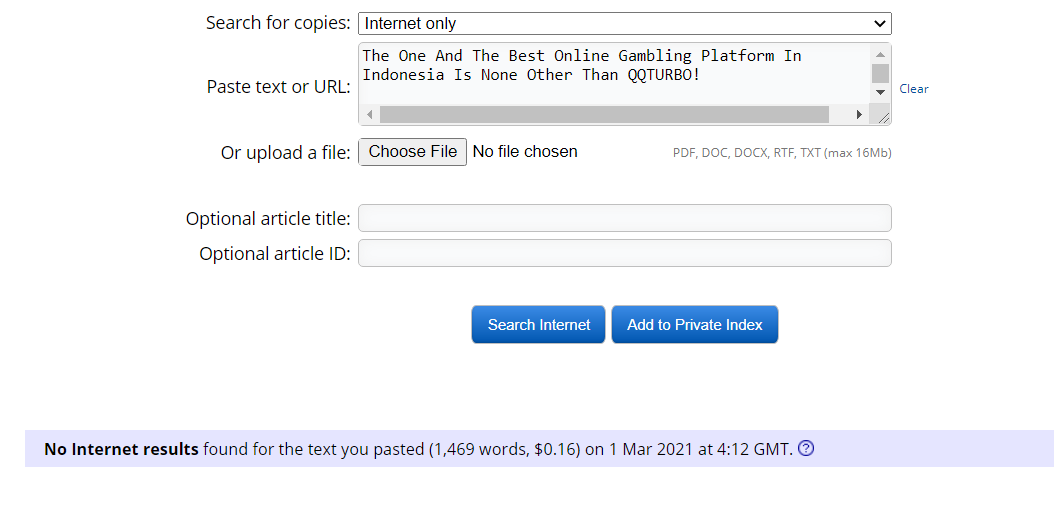Click the vertical scrollbar thumb in textarea
The image size is (1054, 529).
click(880, 73)
